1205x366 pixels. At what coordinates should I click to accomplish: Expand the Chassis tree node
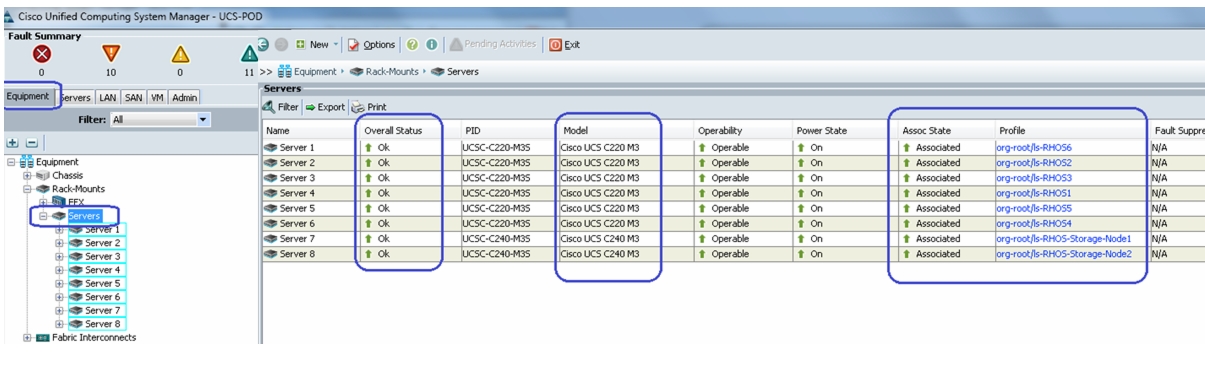coord(27,175)
